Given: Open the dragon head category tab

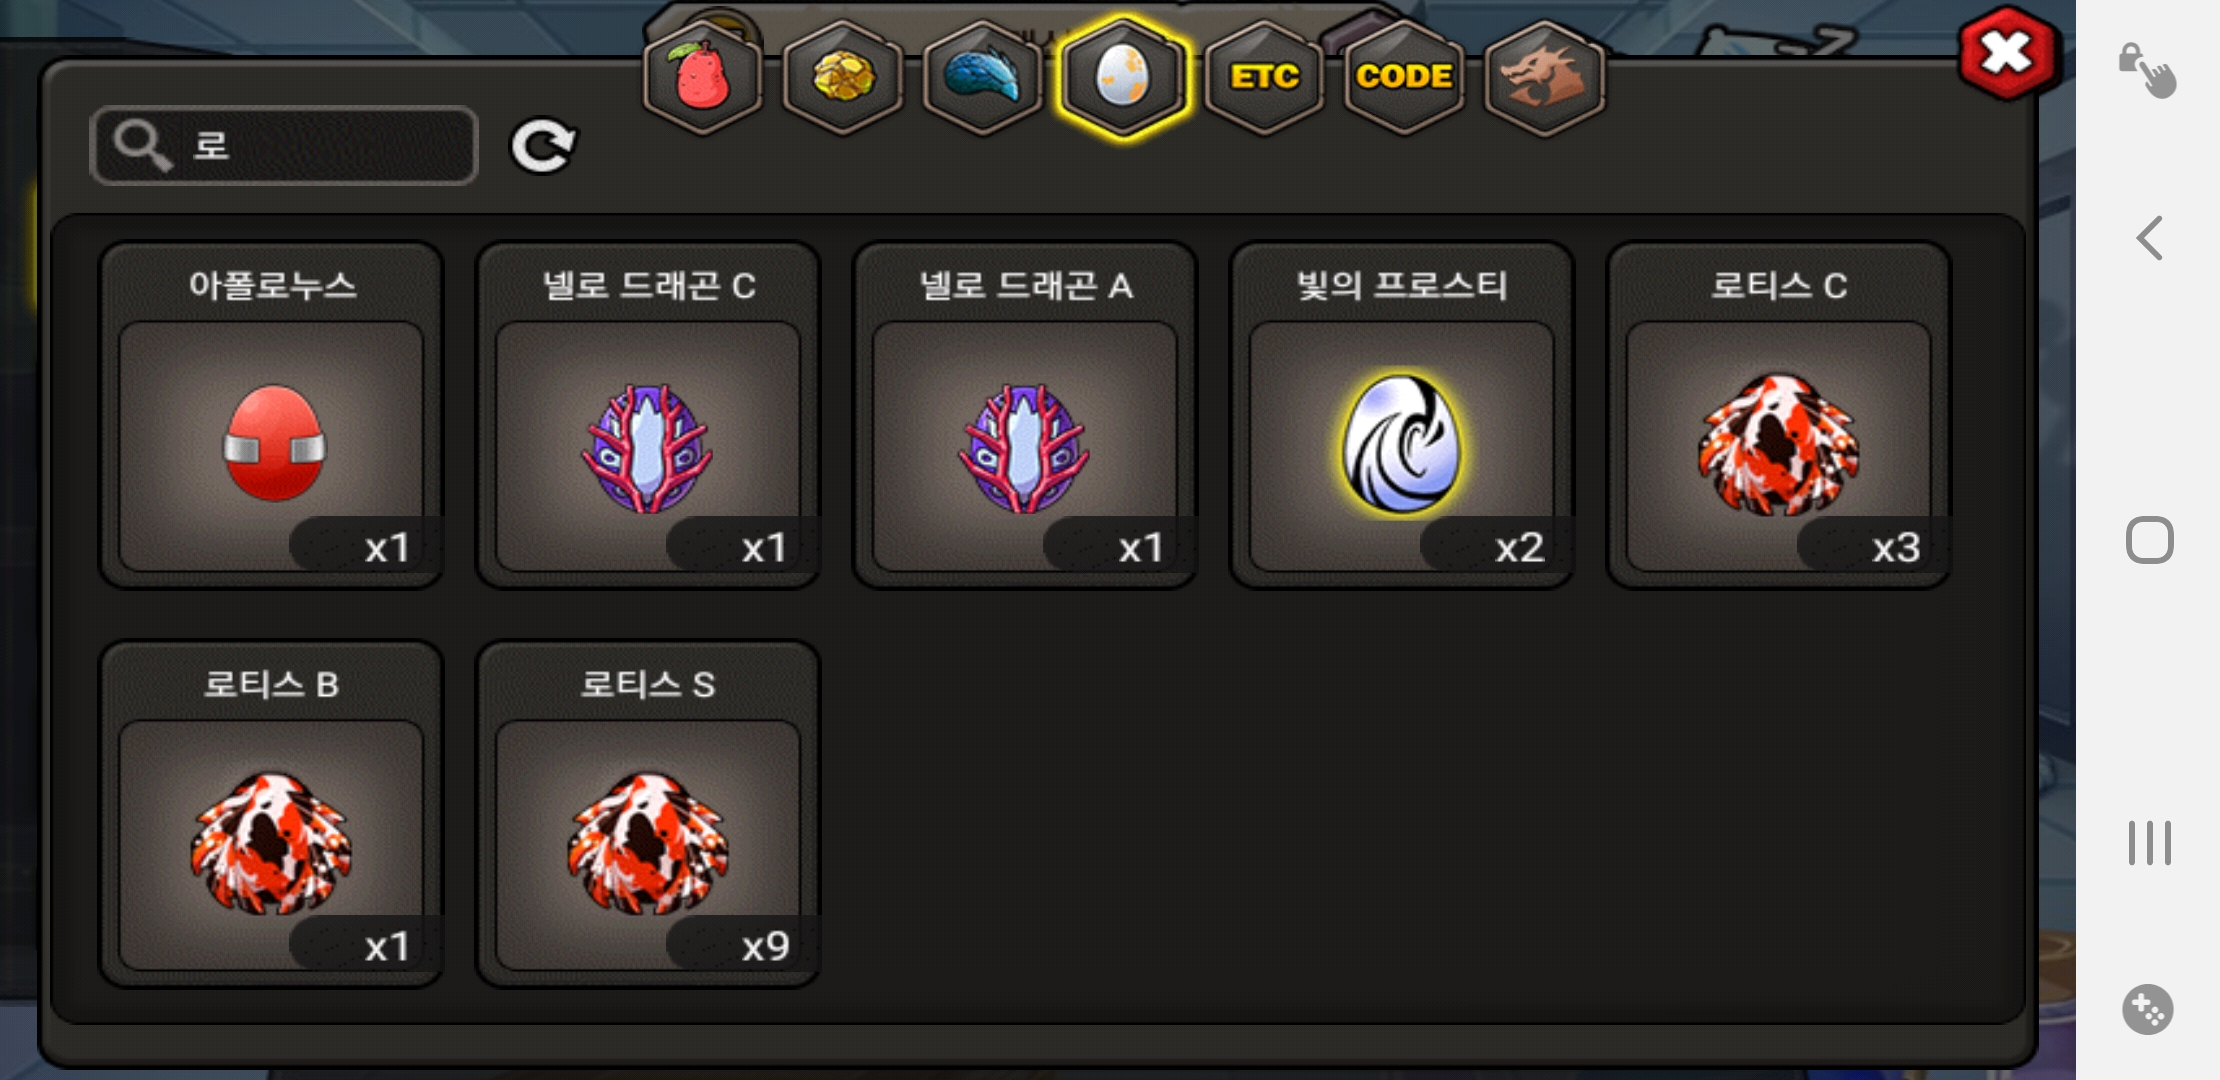Looking at the screenshot, I should click(x=1544, y=77).
